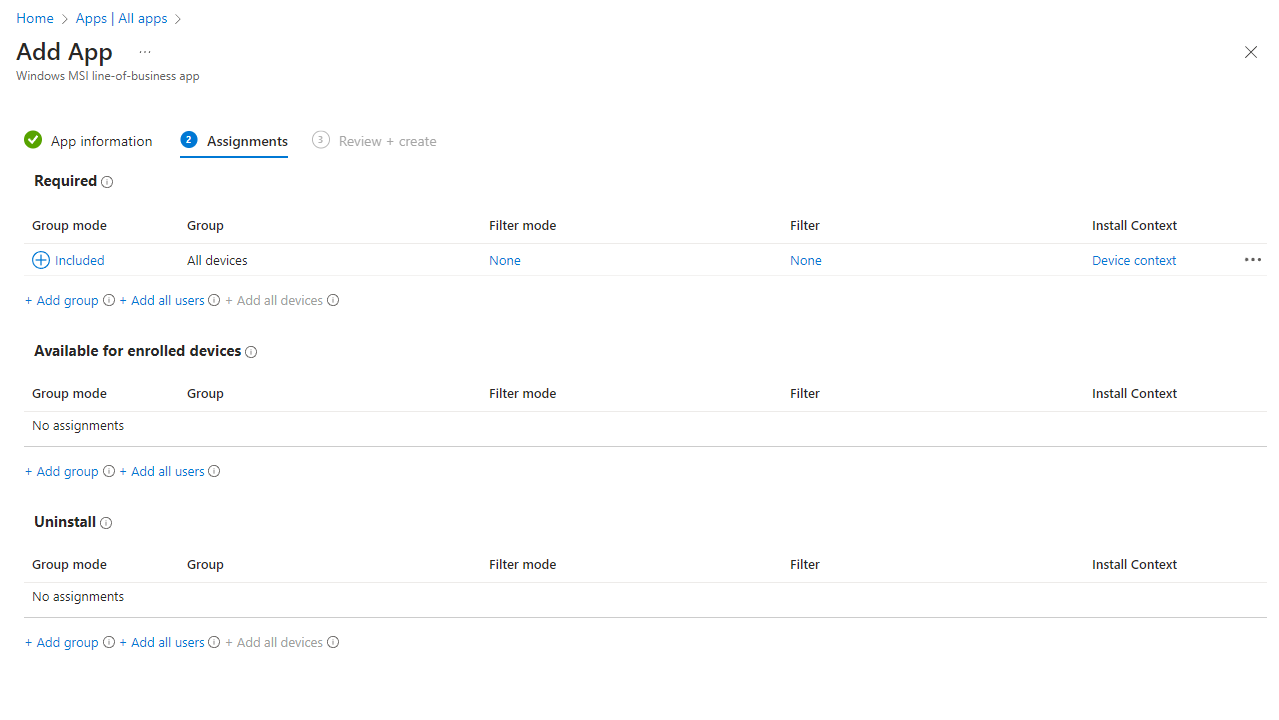Image resolution: width=1279 pixels, height=720 pixels.
Task: Open the All devices row more options menu
Action: click(x=1252, y=260)
